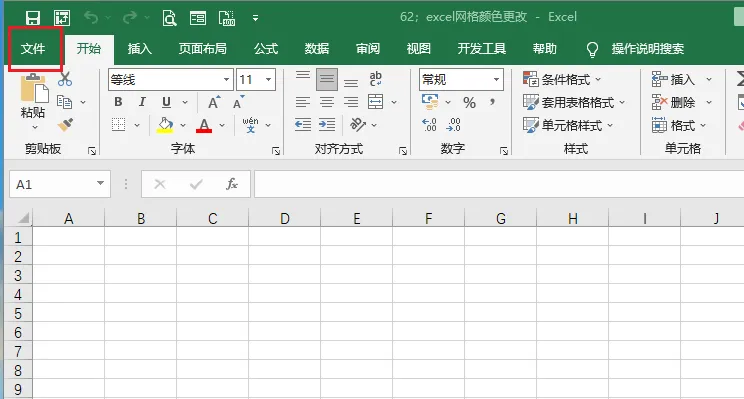
Task: Align text left
Action: 303,102
